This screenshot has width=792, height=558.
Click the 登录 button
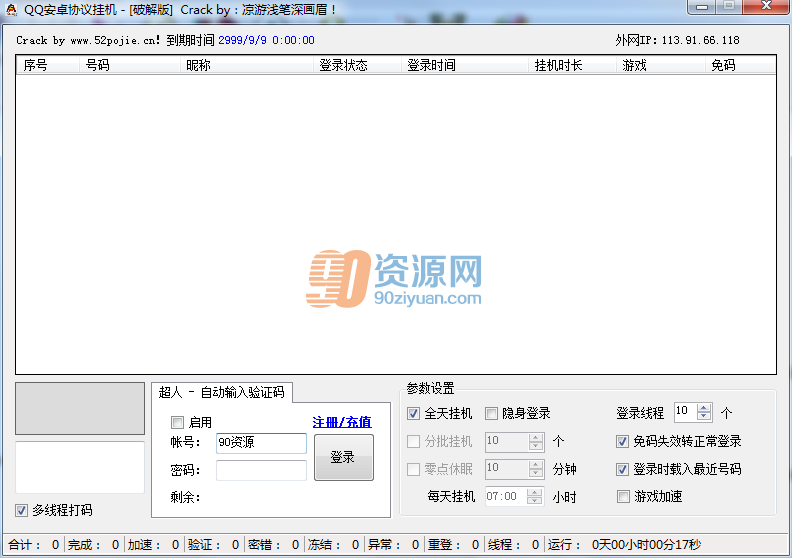coord(344,458)
